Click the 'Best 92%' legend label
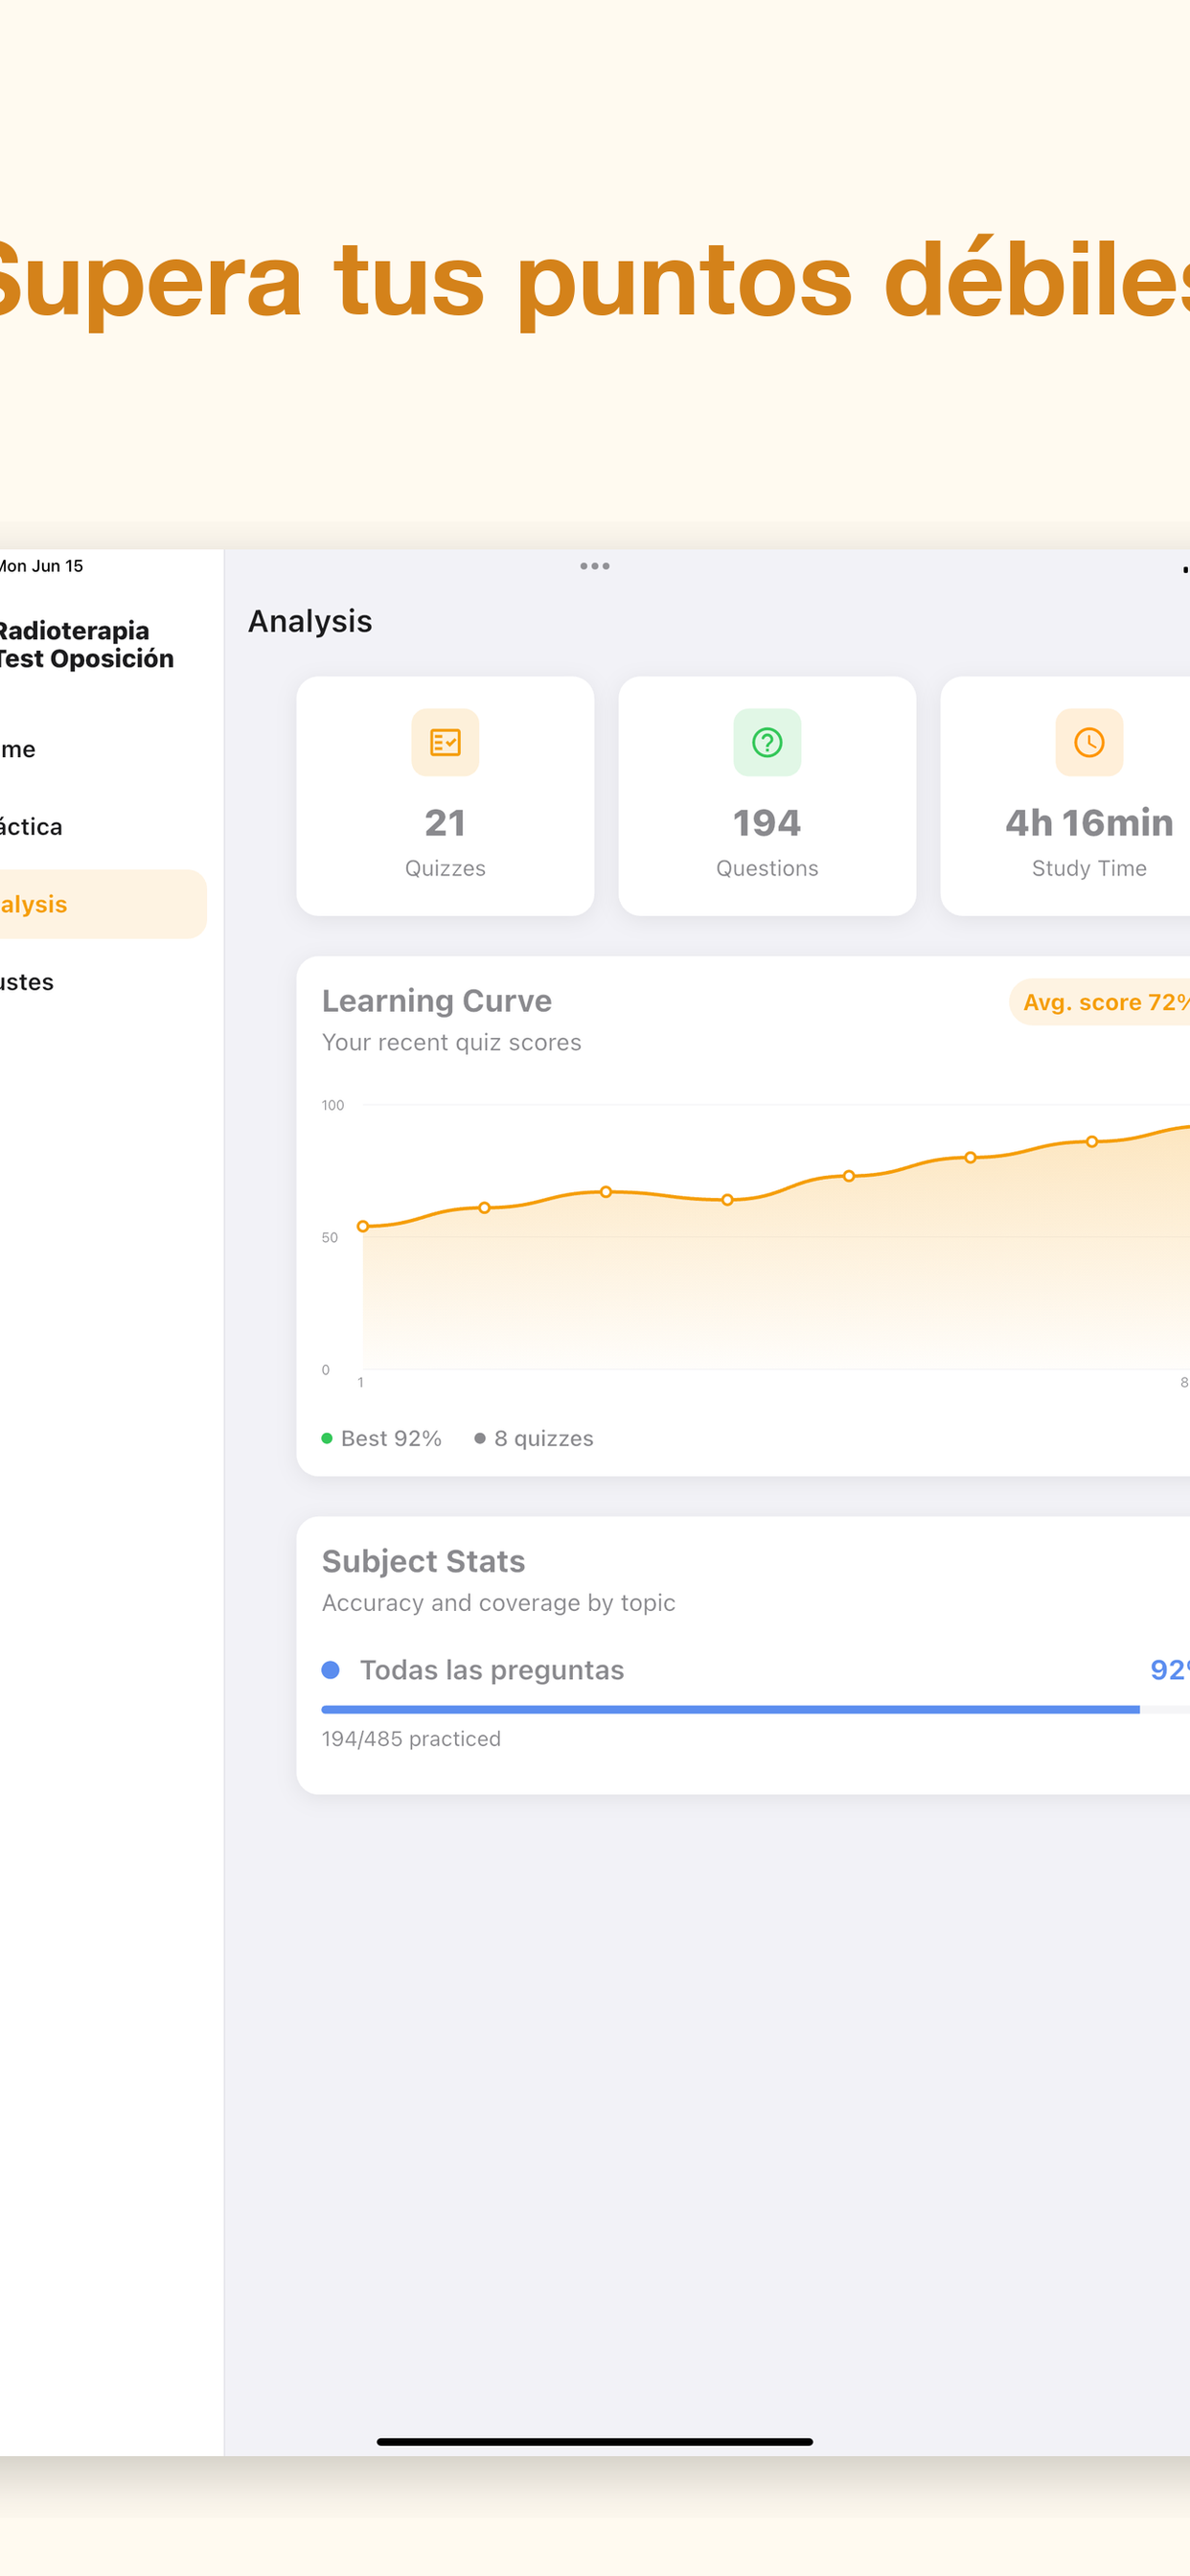 [x=391, y=1438]
